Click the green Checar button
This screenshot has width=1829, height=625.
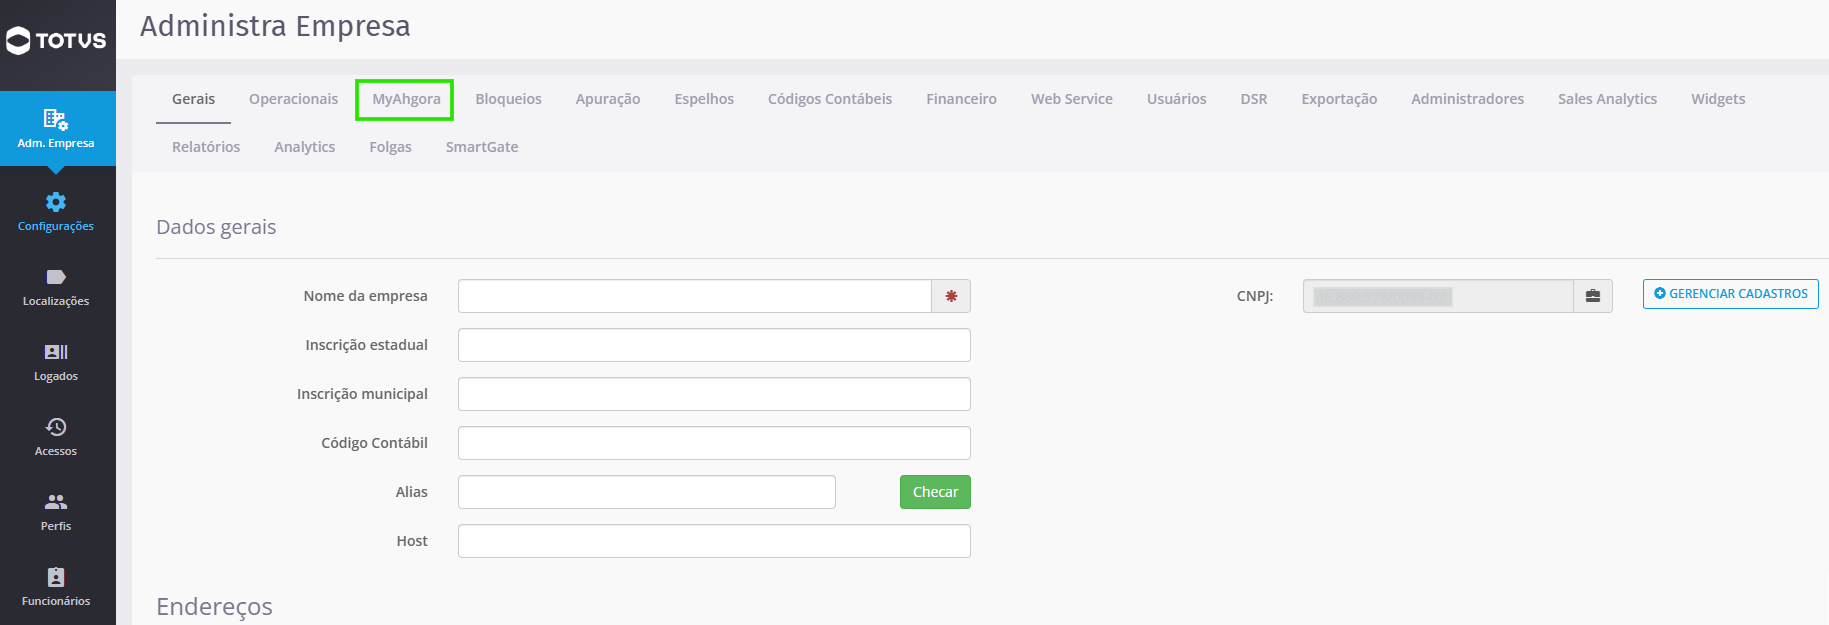point(935,492)
